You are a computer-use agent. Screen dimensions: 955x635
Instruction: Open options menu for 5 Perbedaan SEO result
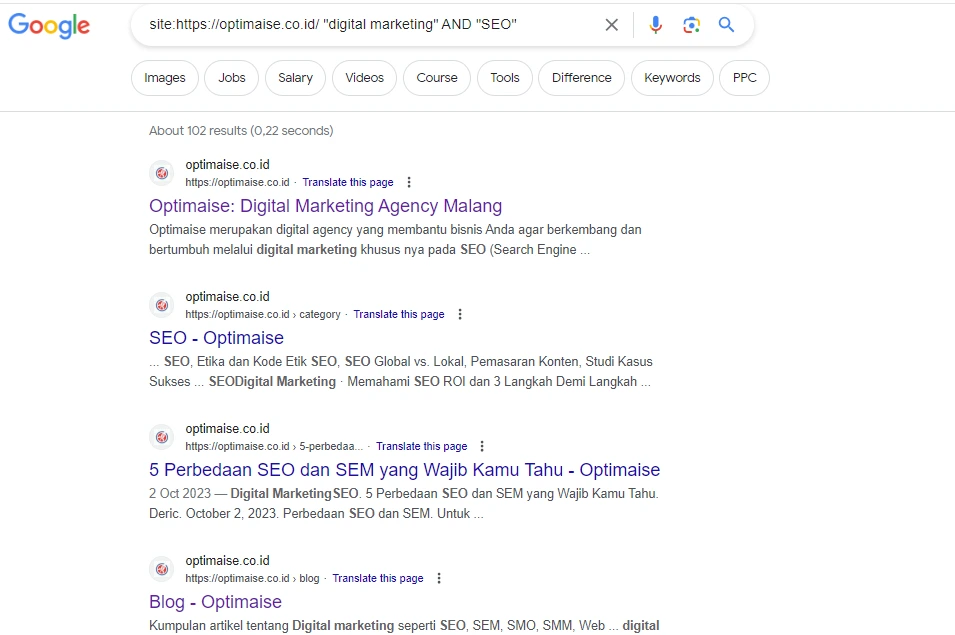click(x=482, y=446)
